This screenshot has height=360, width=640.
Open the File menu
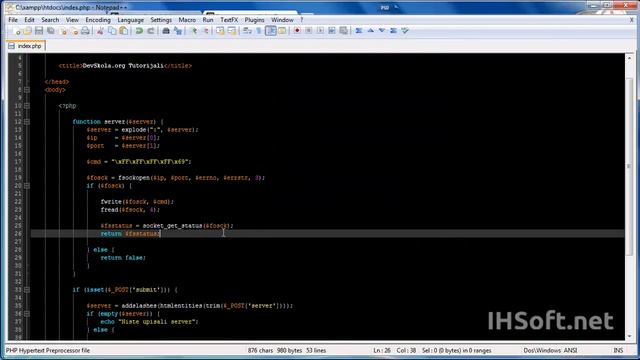click(x=13, y=20)
